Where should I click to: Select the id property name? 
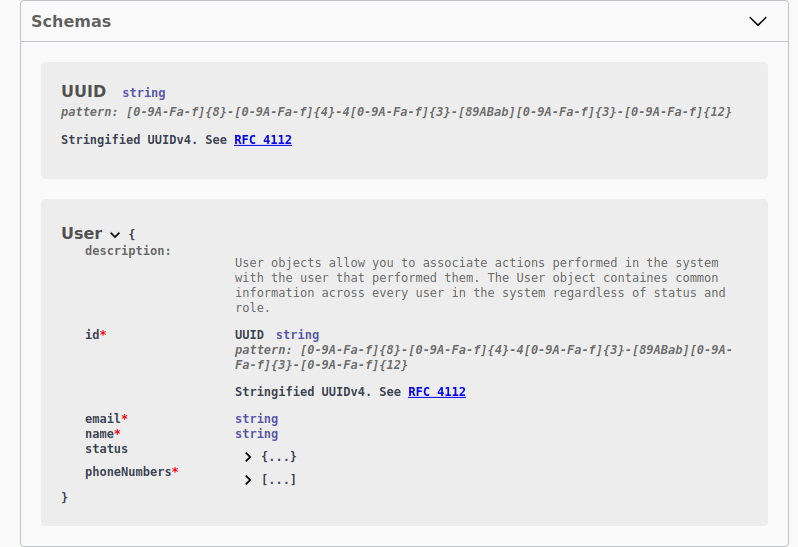92,335
